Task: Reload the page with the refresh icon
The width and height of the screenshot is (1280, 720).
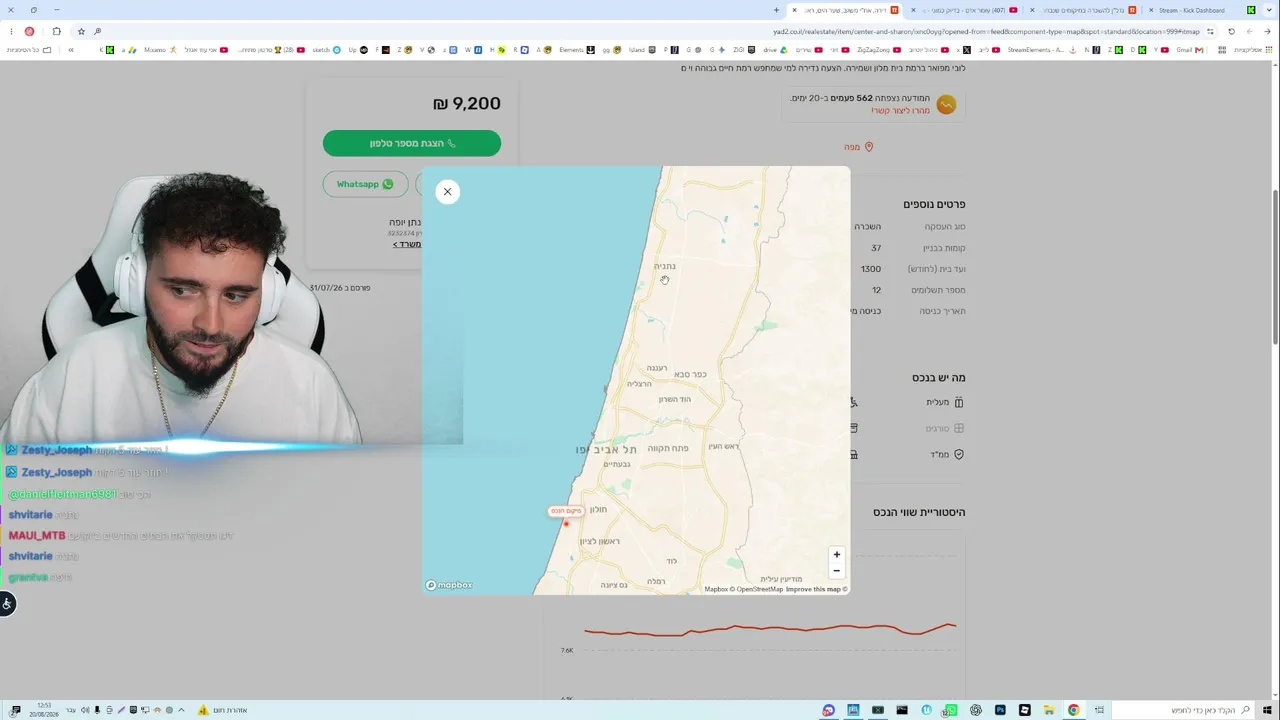Action: (1231, 31)
